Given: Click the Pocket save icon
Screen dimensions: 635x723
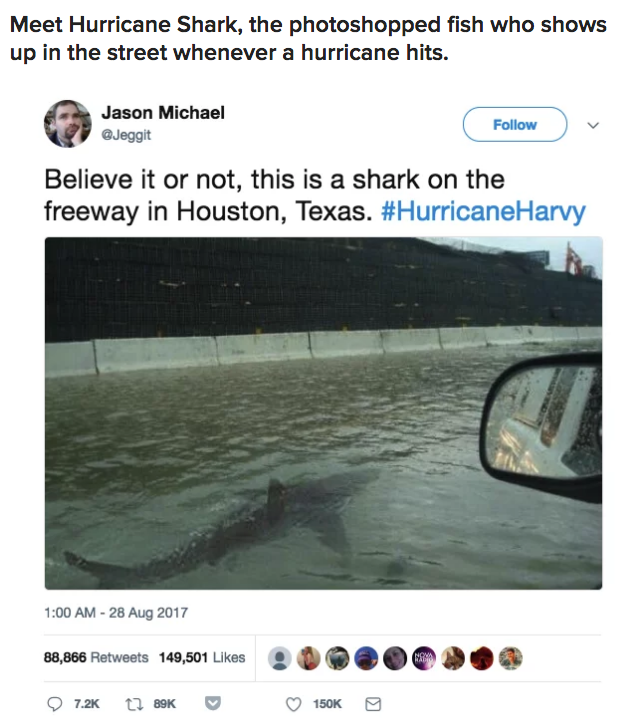Looking at the screenshot, I should (212, 704).
